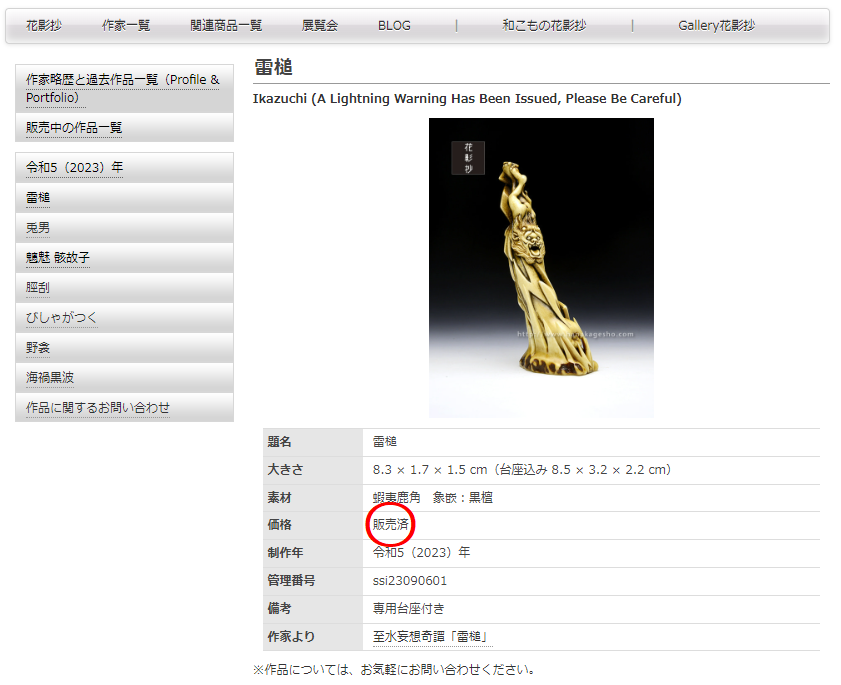Open 作家一覧 in the top navigation
The width and height of the screenshot is (841, 685).
point(126,25)
